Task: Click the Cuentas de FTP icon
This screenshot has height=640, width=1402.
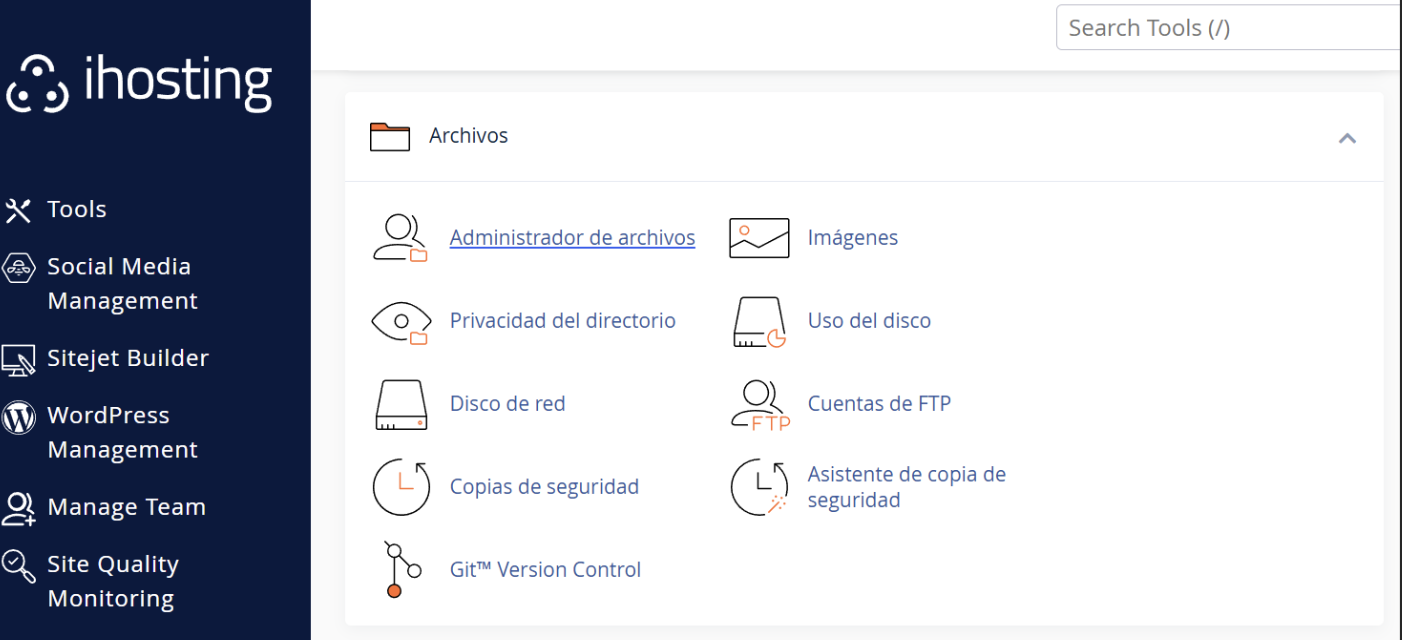Action: click(x=759, y=404)
